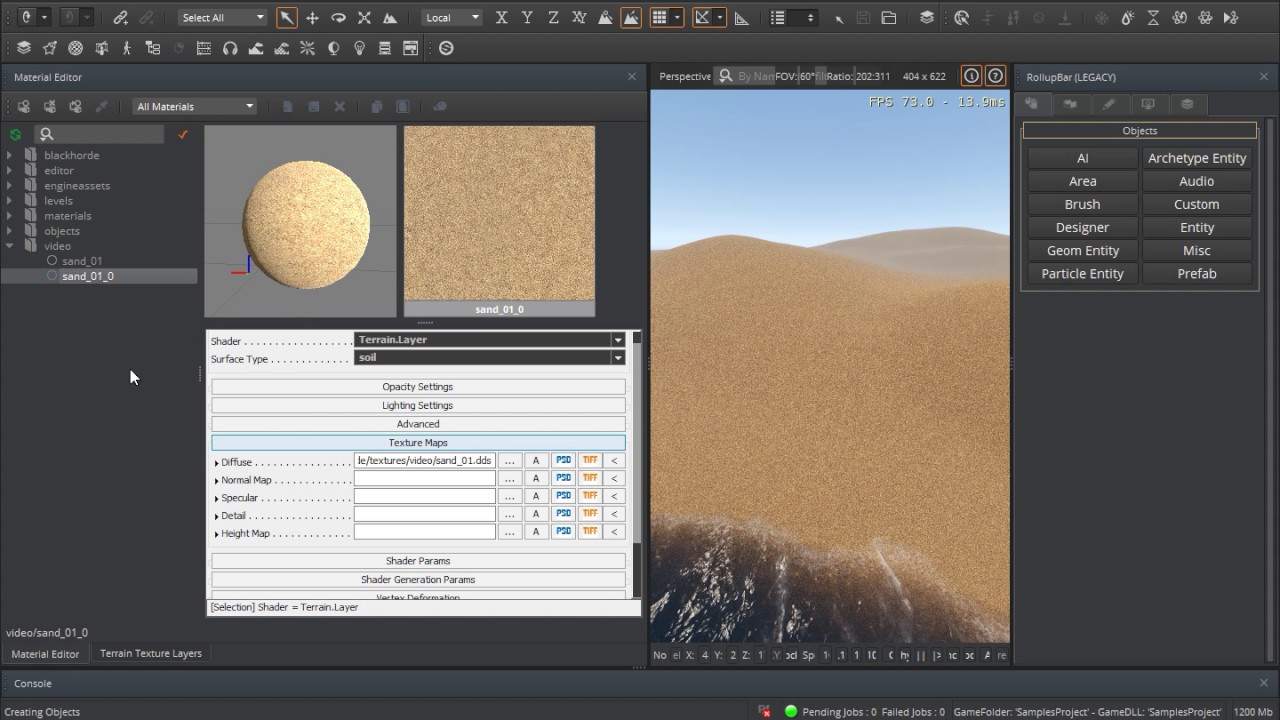Image resolution: width=1280 pixels, height=720 pixels.
Task: Constrain to Z axis
Action: [553, 18]
